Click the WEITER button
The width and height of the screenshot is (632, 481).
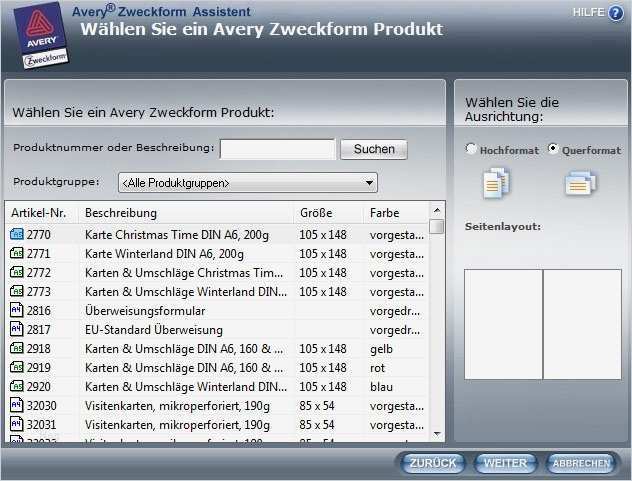[505, 463]
